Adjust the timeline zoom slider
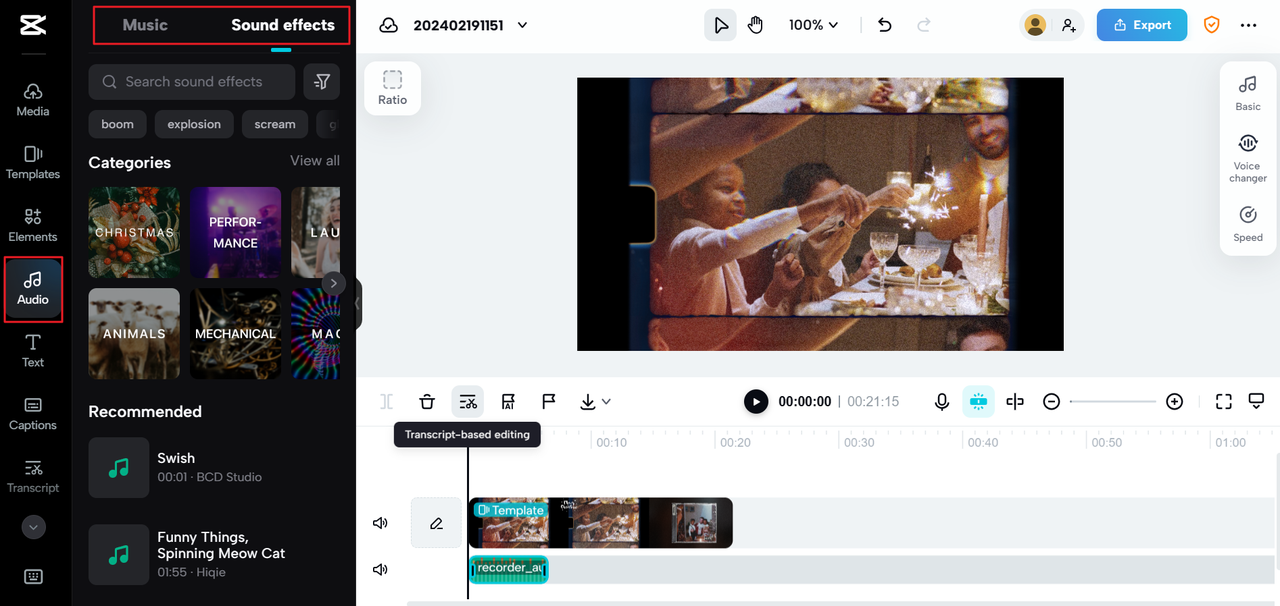The image size is (1280, 606). (x=1113, y=402)
